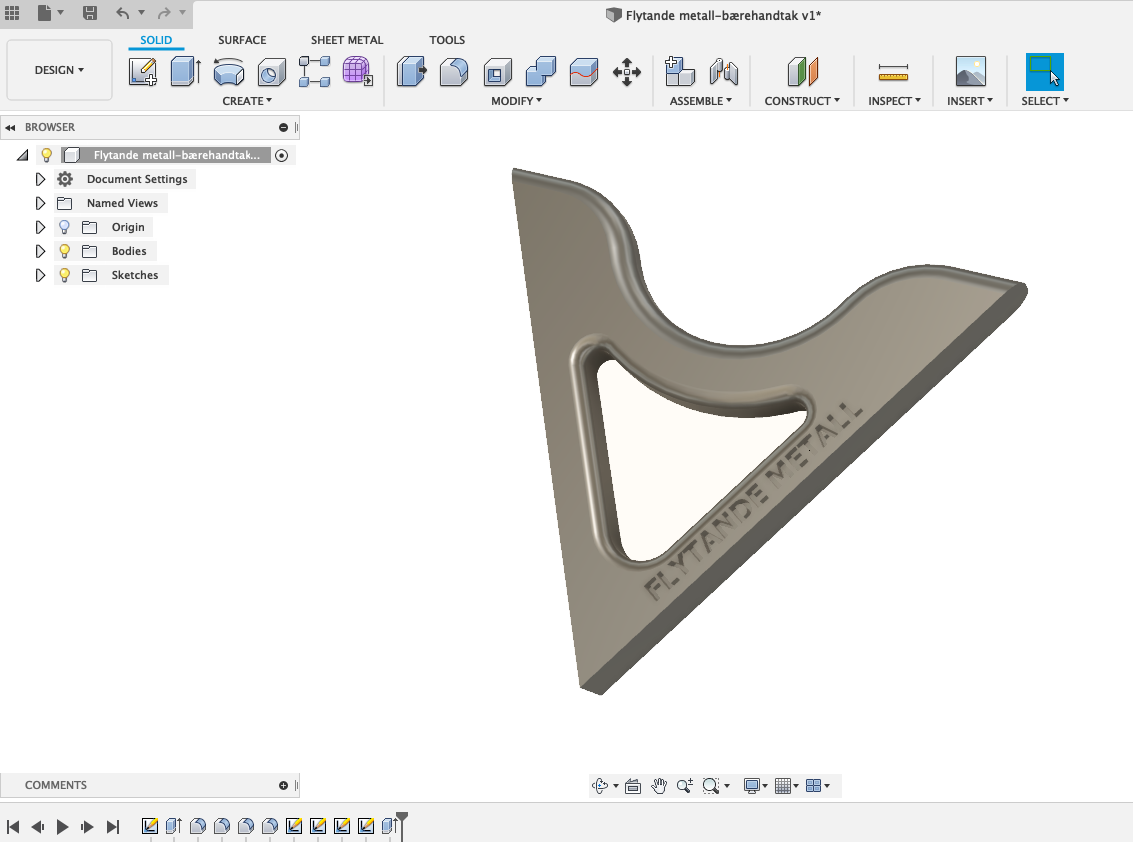Open the data panel grid icon

coord(12,12)
